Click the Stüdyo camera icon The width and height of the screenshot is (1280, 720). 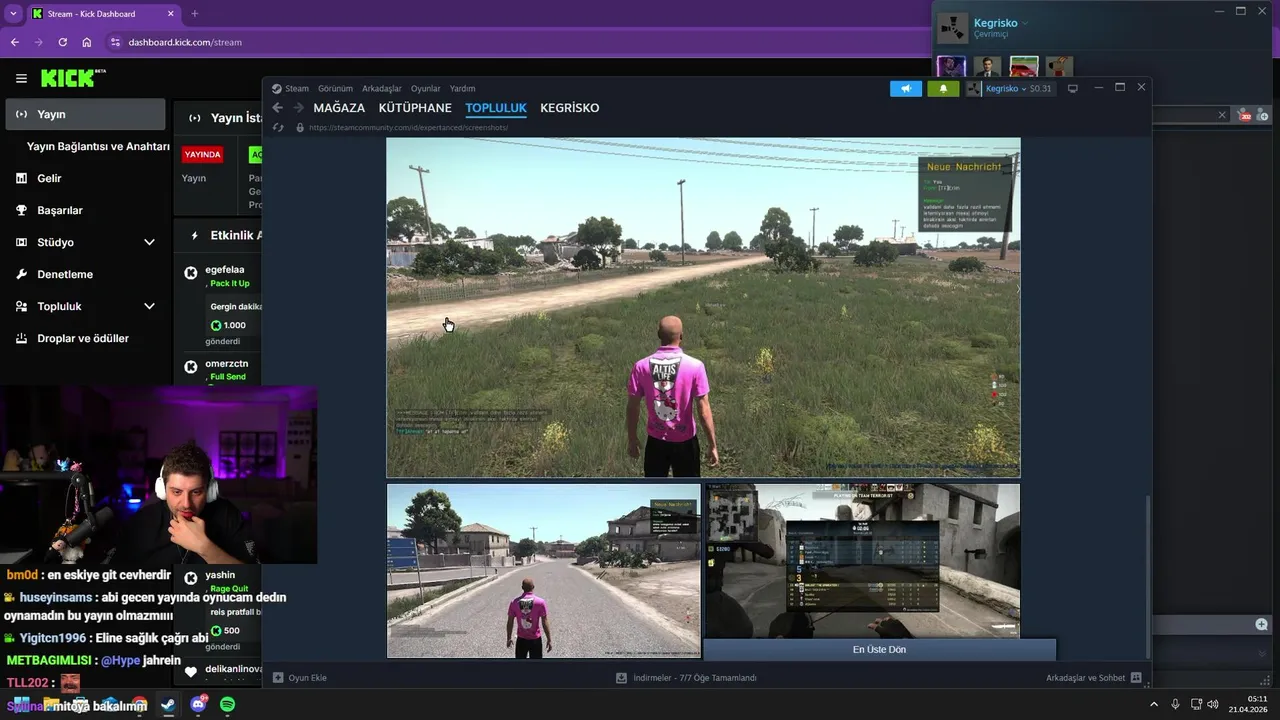(21, 242)
